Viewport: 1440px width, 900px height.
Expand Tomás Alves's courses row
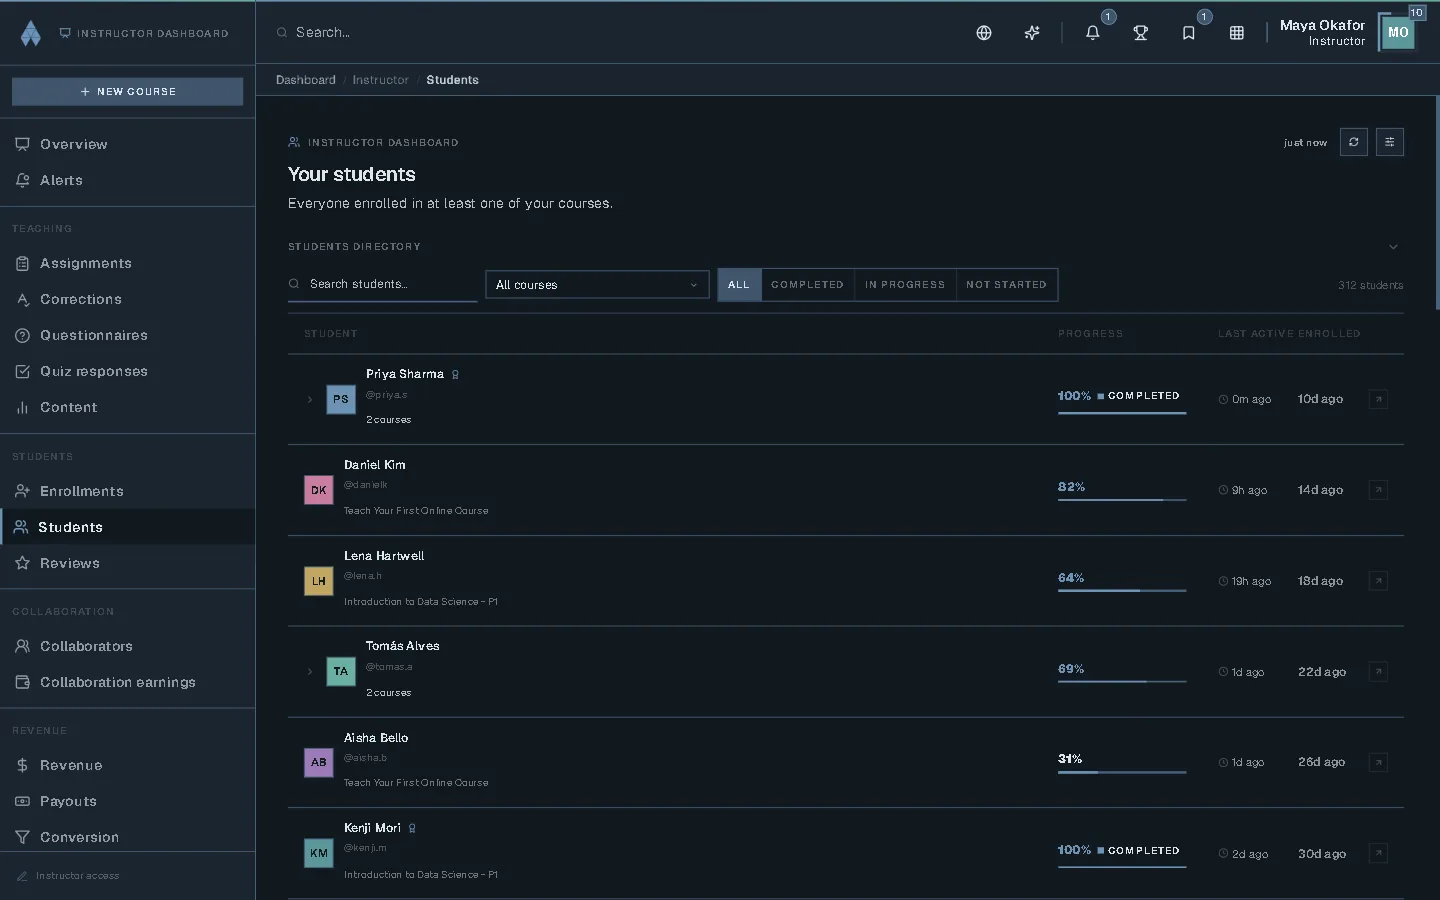click(x=310, y=672)
